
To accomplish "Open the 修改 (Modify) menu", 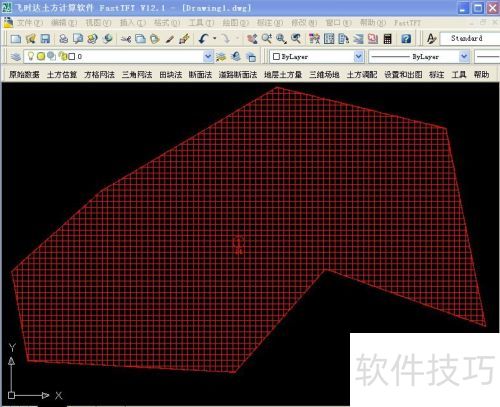I will pyautogui.click(x=304, y=23).
